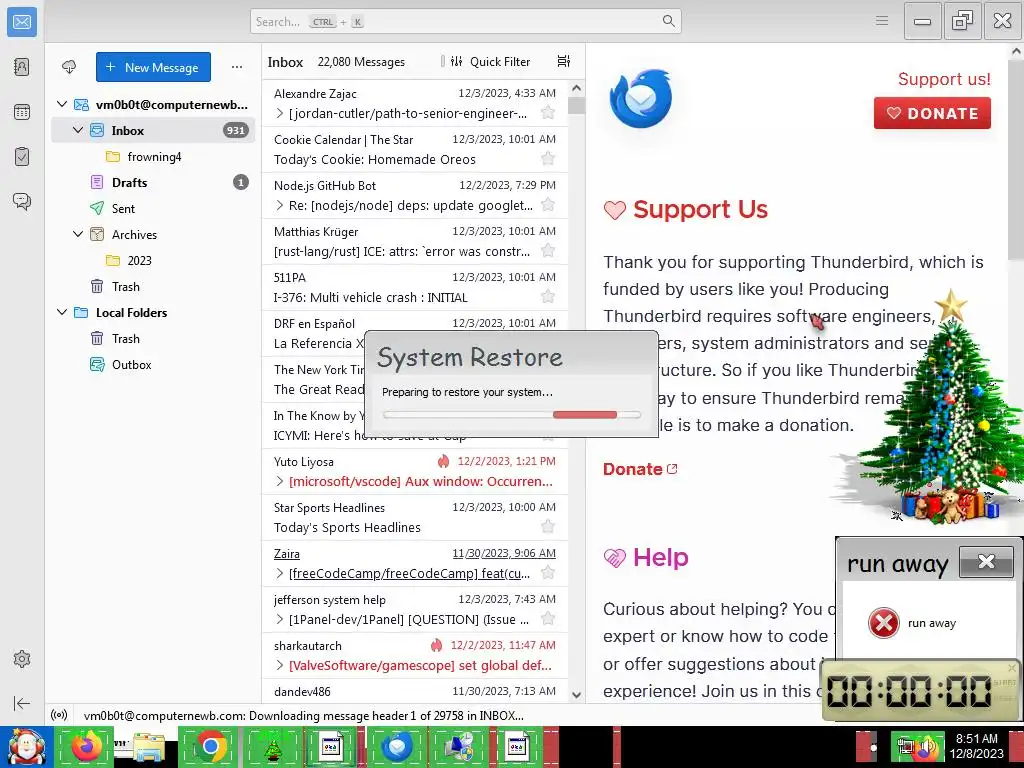Image resolution: width=1024 pixels, height=768 pixels.
Task: Open the Chat space
Action: point(22,201)
